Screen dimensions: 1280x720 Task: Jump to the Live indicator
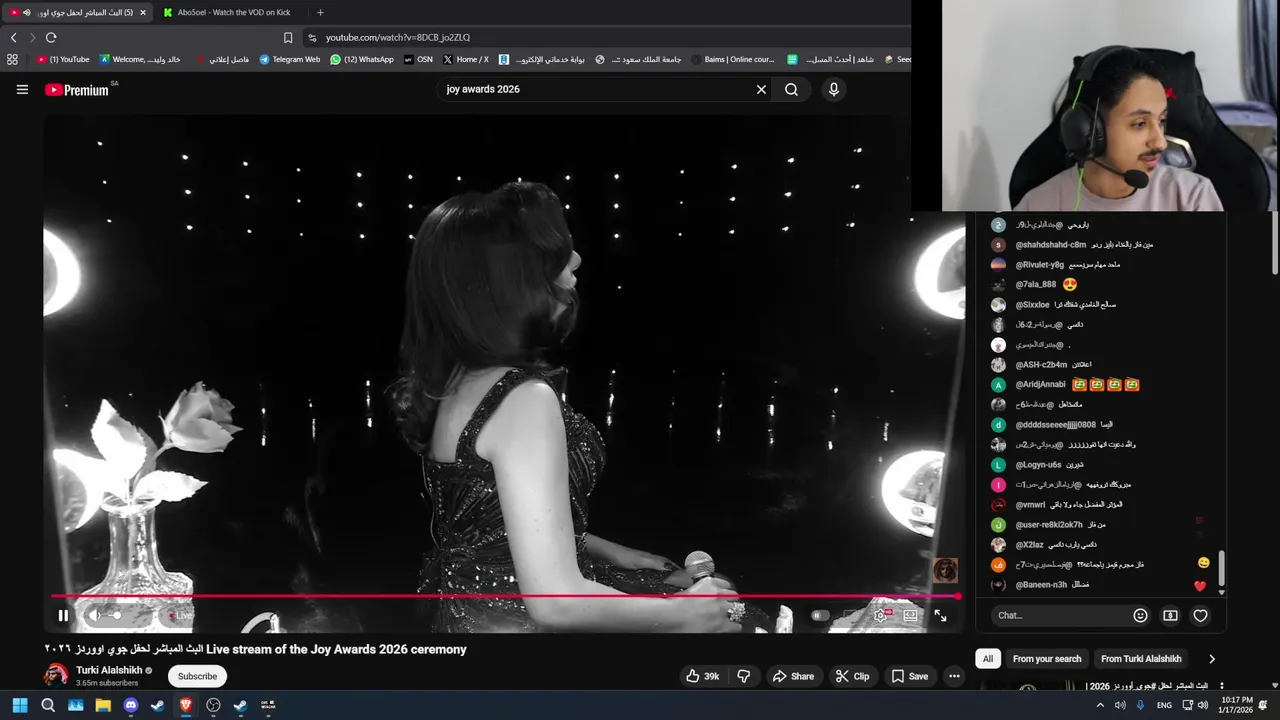[181, 615]
